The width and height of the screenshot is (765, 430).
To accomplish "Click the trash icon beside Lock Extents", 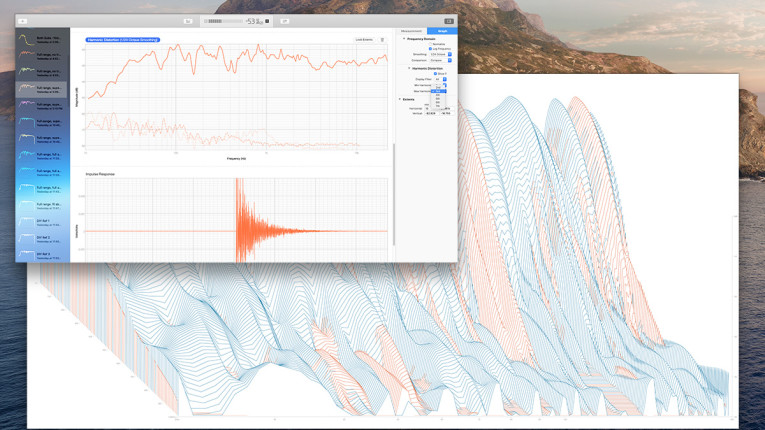I will 381,40.
